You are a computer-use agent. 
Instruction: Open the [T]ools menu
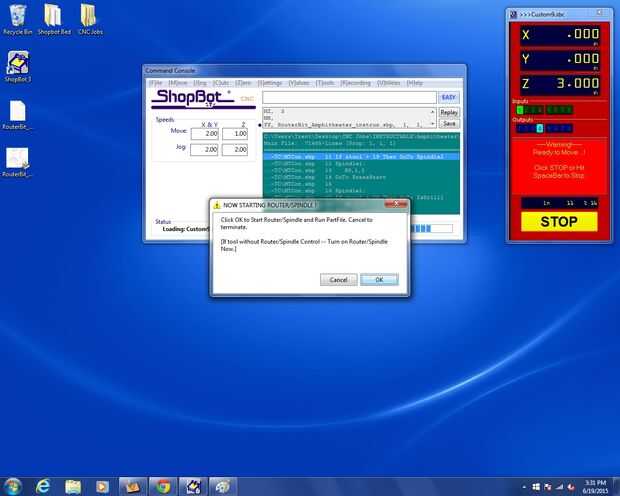pos(324,83)
